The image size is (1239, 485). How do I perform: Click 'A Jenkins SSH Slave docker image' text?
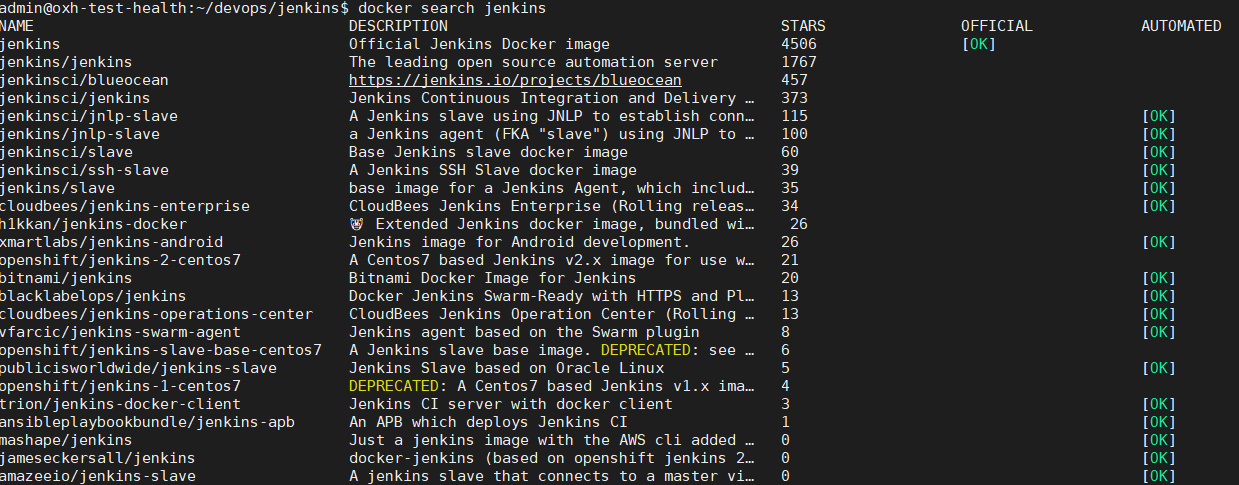(493, 170)
